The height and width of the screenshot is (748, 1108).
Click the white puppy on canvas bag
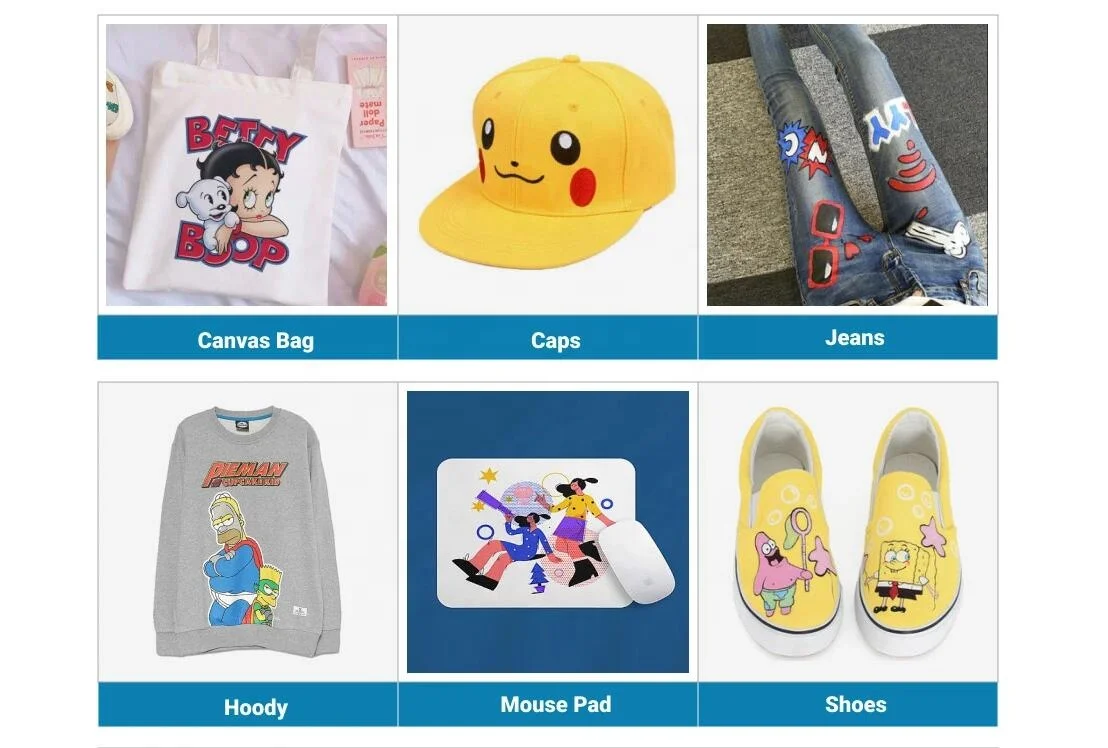(206, 201)
